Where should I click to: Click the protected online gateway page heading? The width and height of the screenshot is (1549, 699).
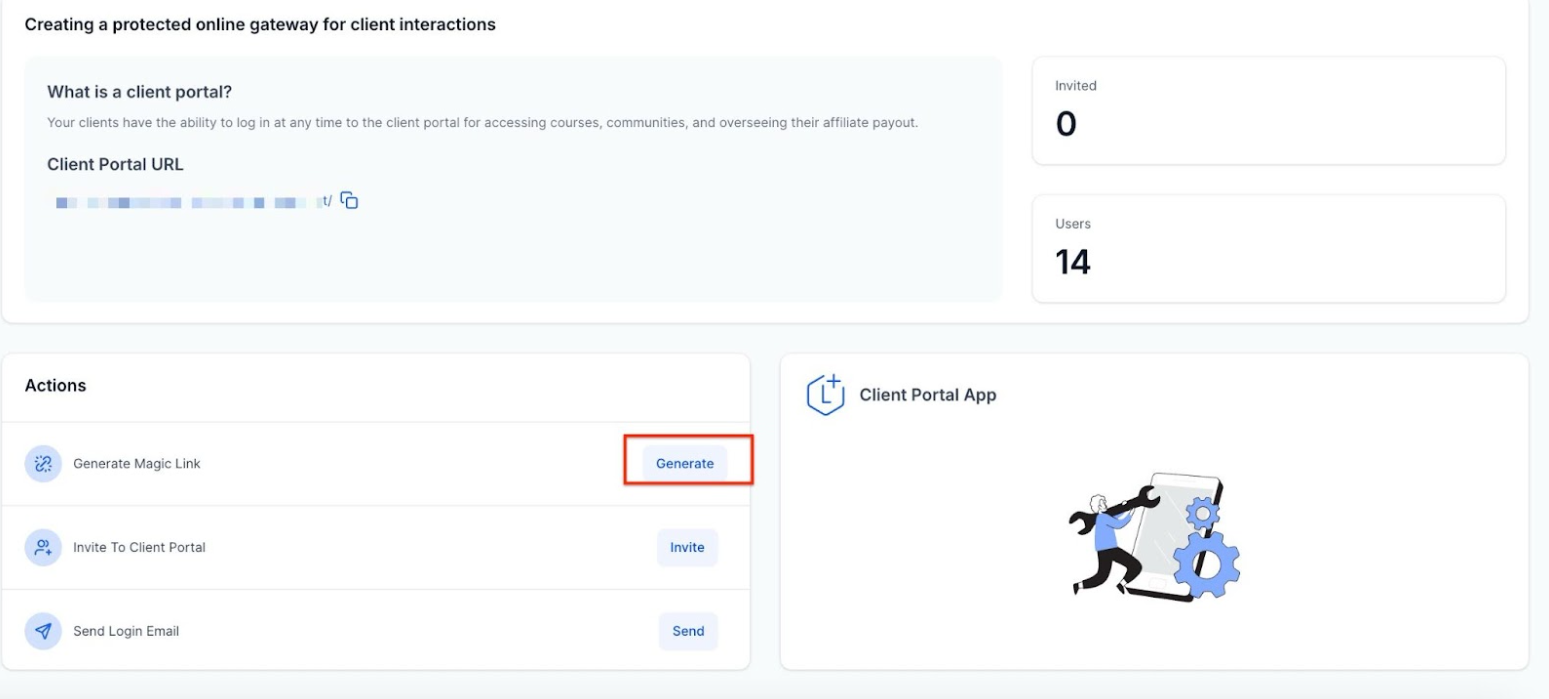click(x=260, y=24)
